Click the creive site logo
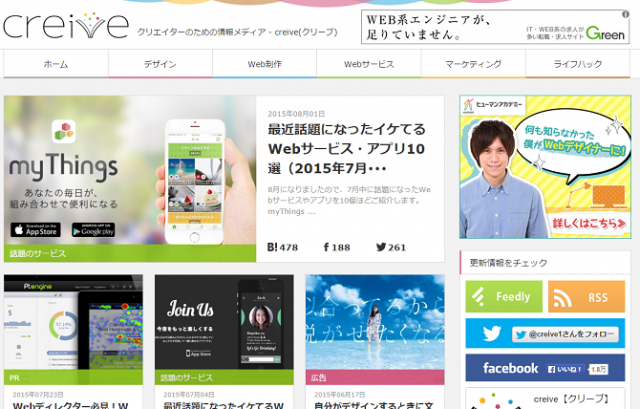Screen dimensions: 640x409 (x=66, y=26)
